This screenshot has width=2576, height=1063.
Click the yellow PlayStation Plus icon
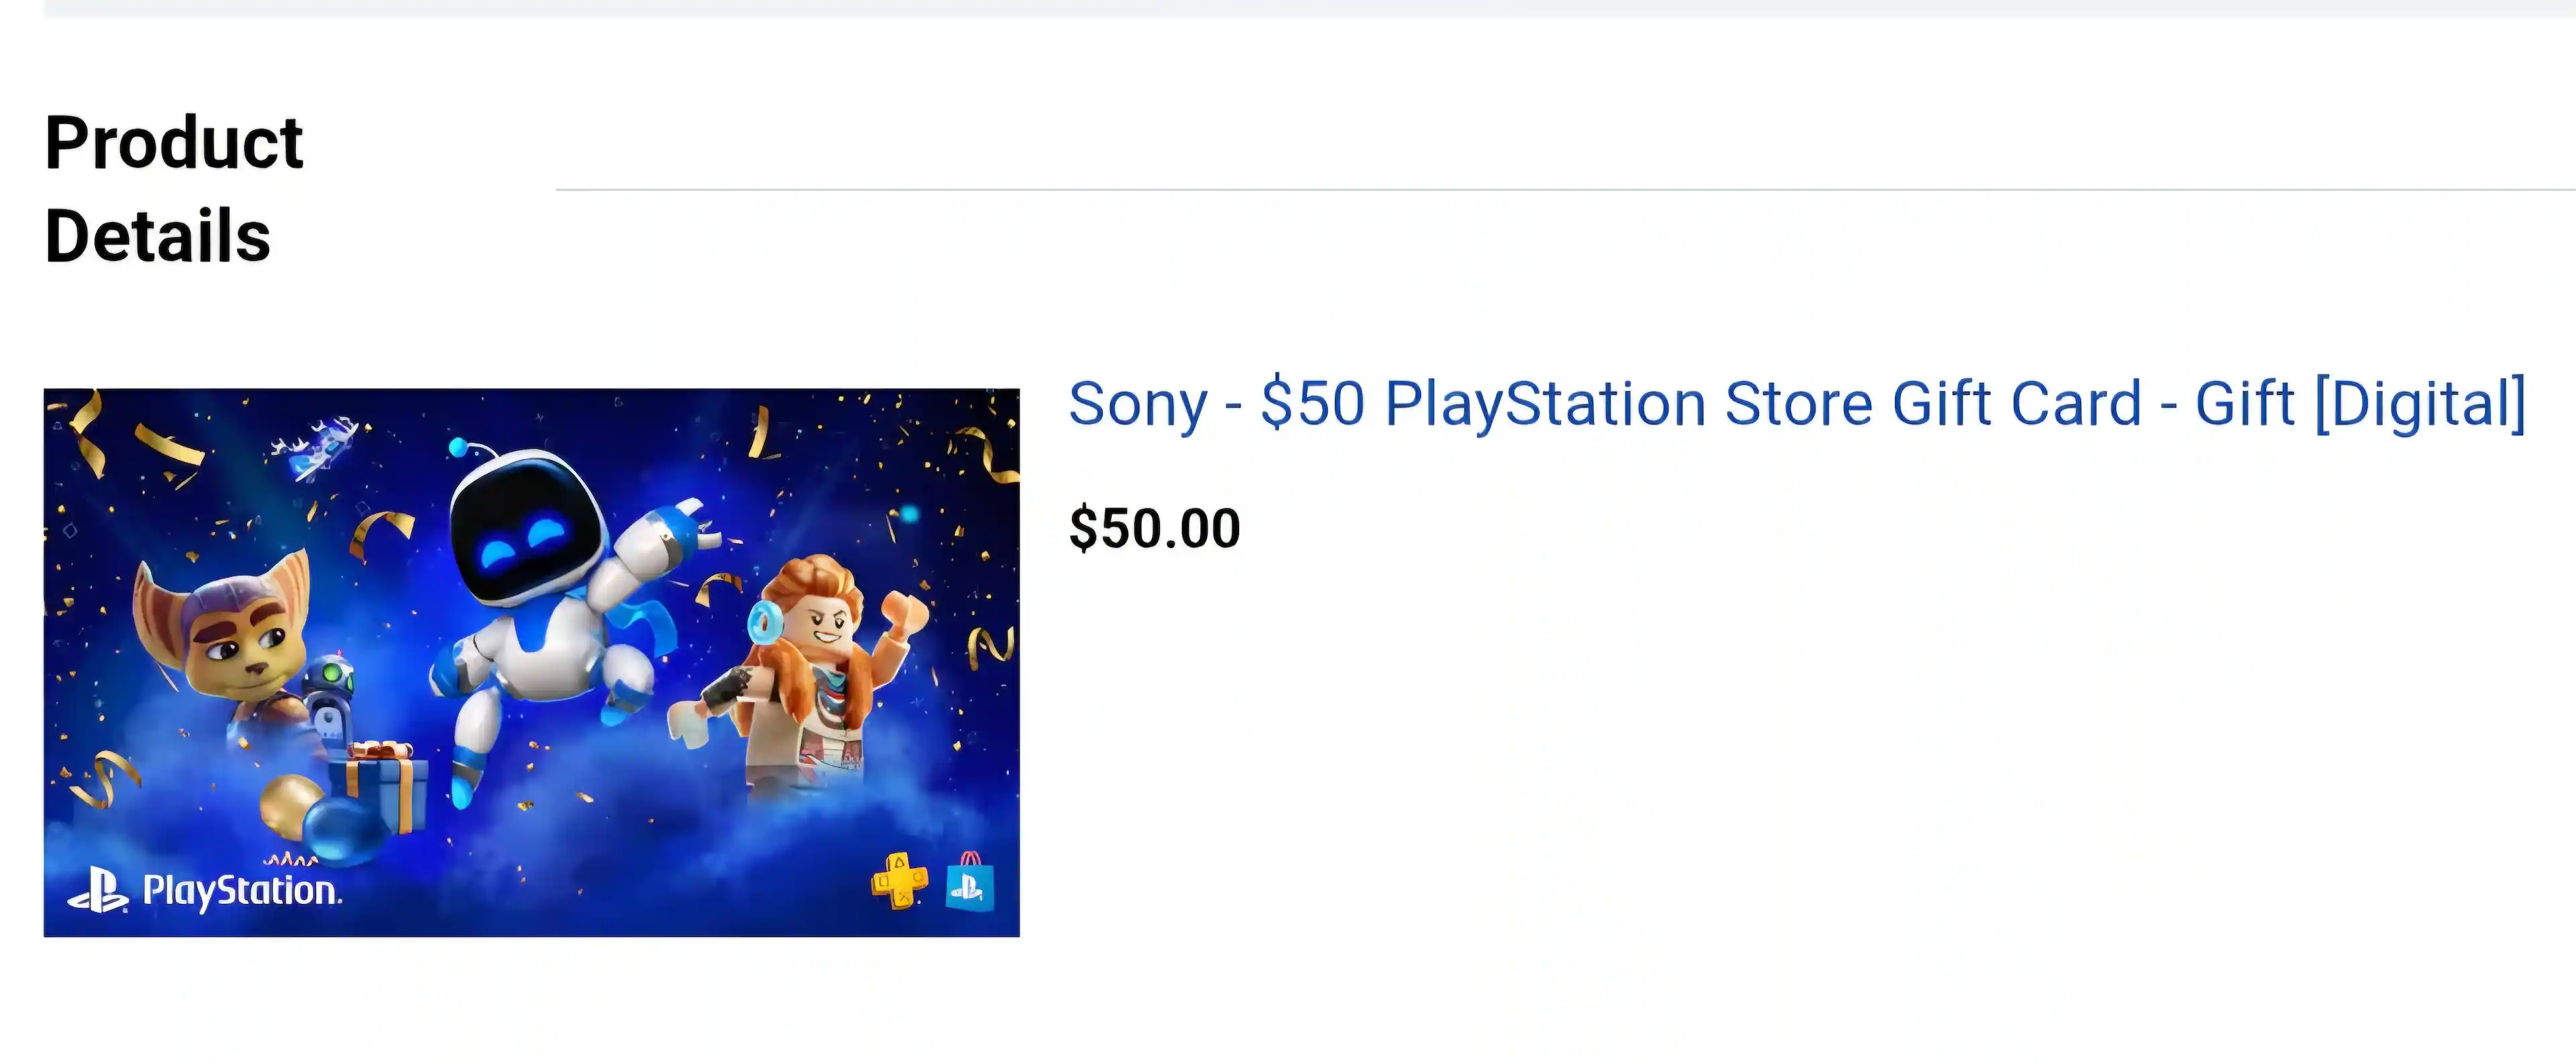point(899,882)
